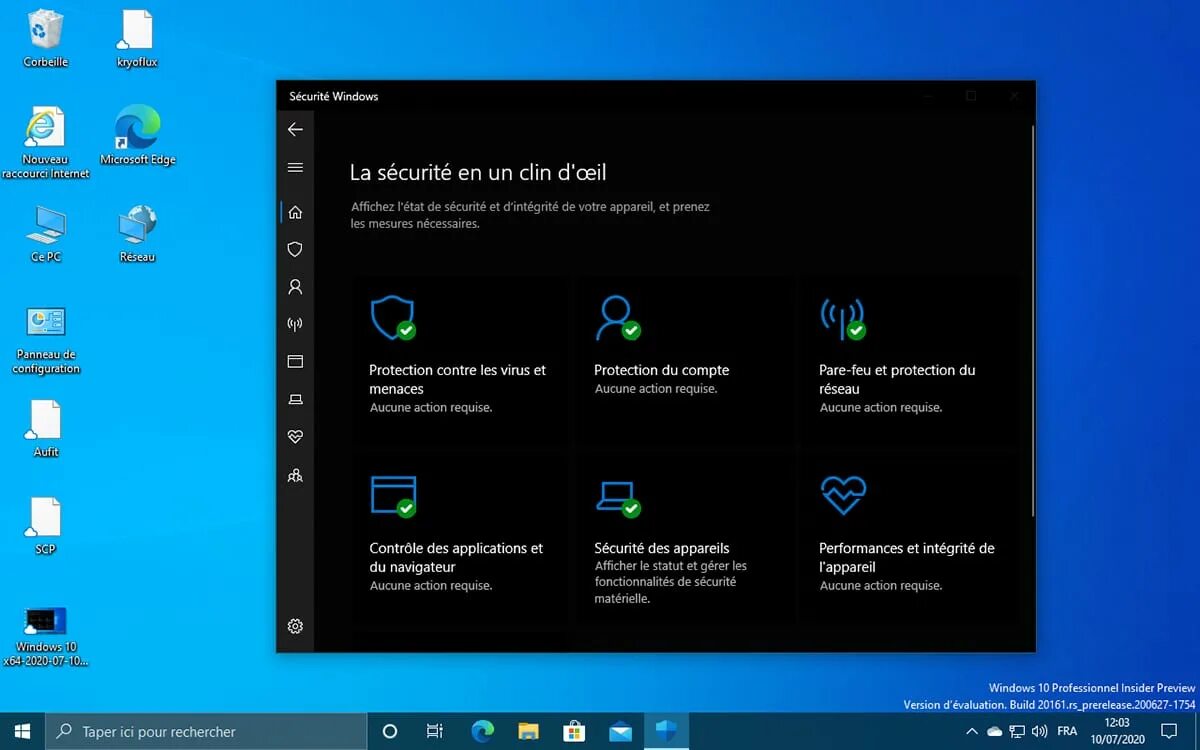Open virus protection shield icon in sidebar
The image size is (1200, 750).
[x=295, y=249]
